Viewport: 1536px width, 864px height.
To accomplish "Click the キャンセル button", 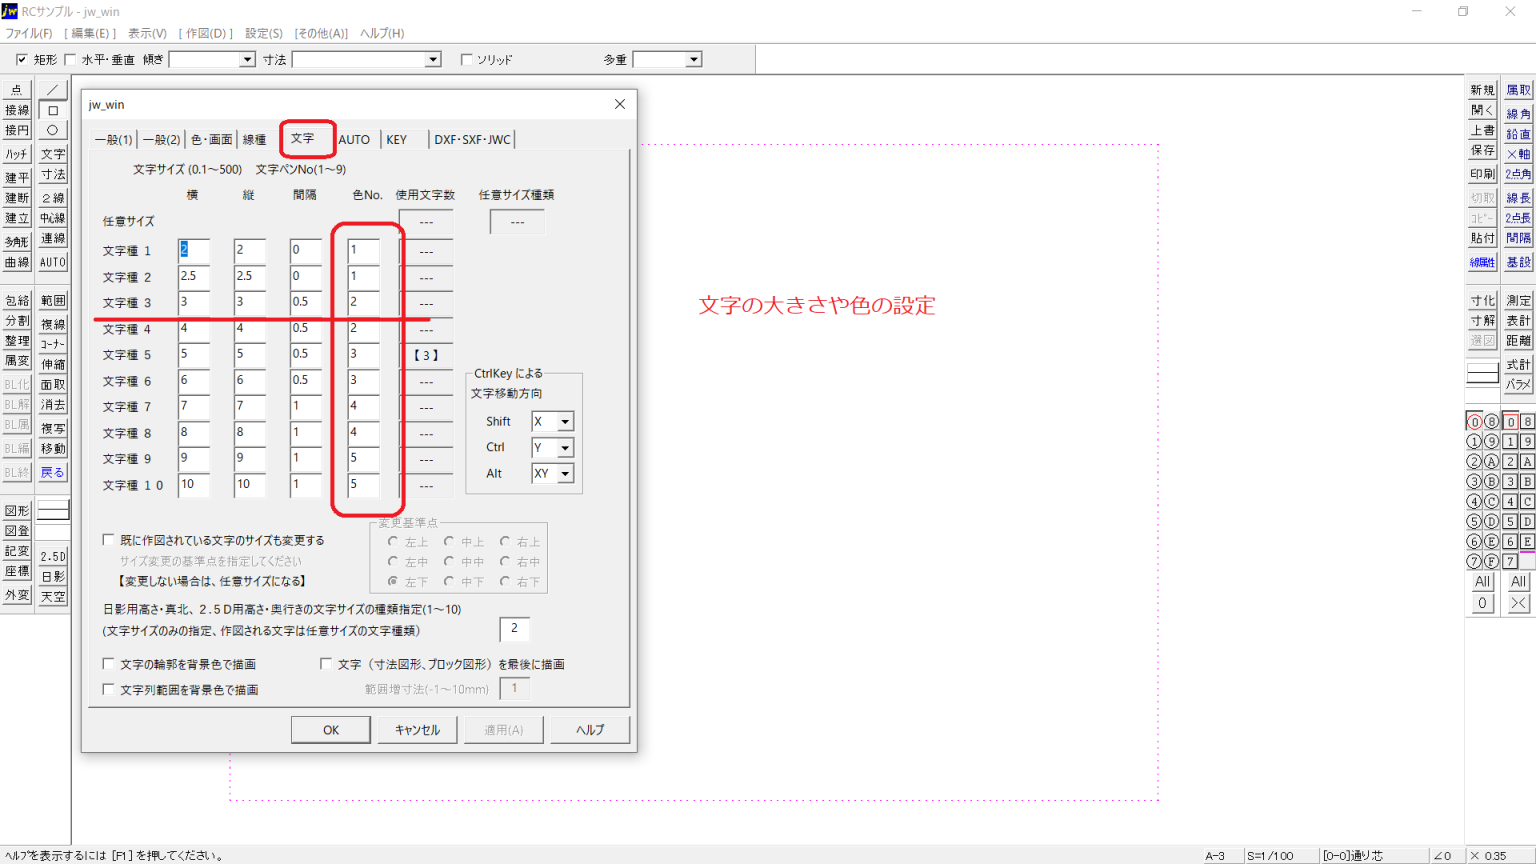I will [417, 730].
